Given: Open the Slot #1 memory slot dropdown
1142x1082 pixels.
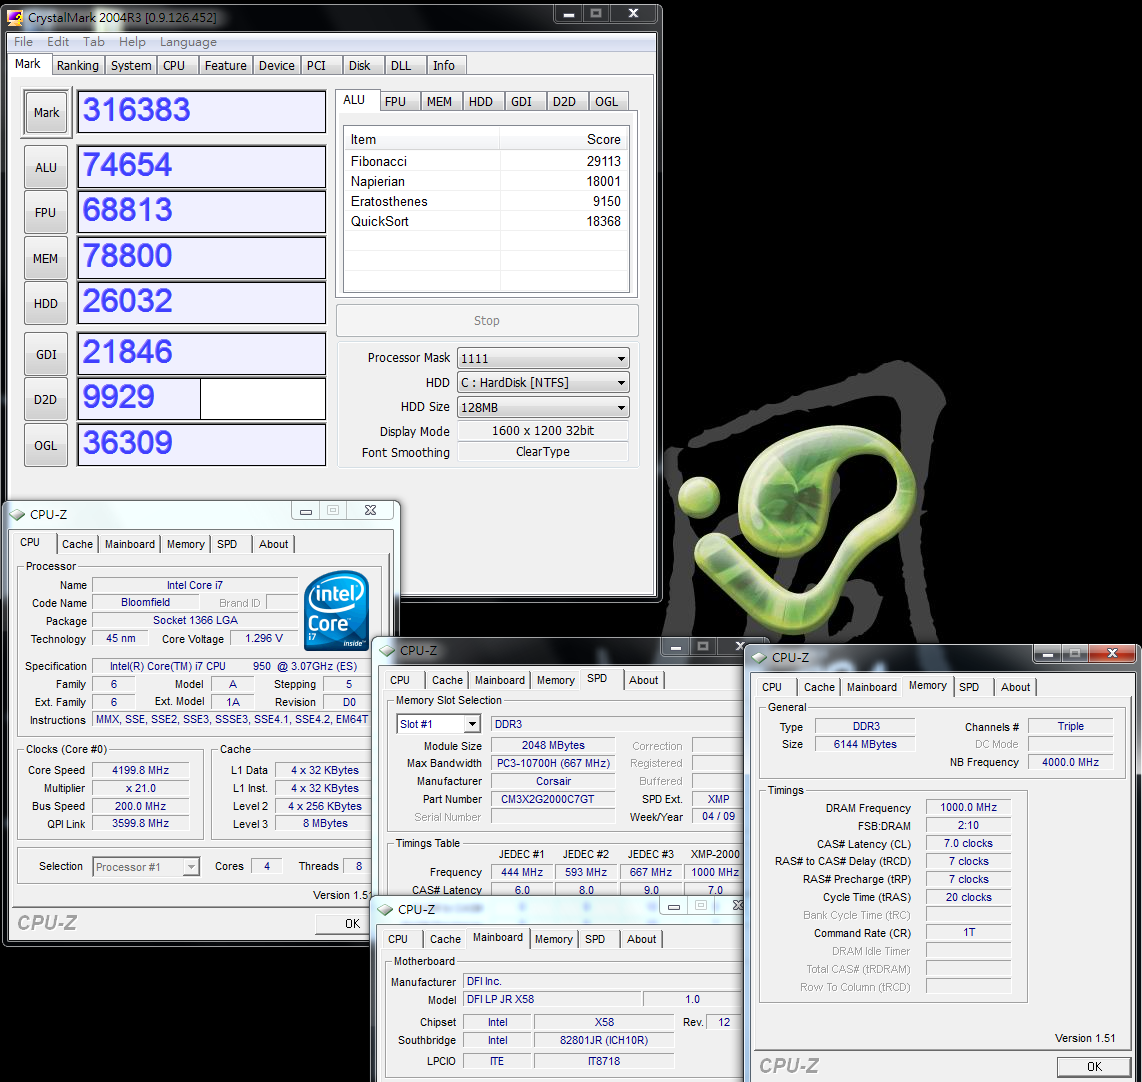Looking at the screenshot, I should (x=438, y=724).
